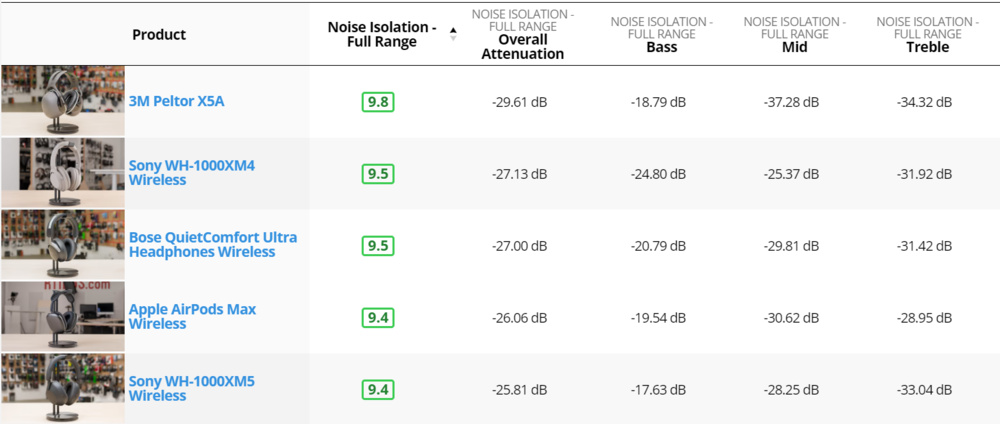Select the Bose QuietComfort Ultra product image

point(63,245)
